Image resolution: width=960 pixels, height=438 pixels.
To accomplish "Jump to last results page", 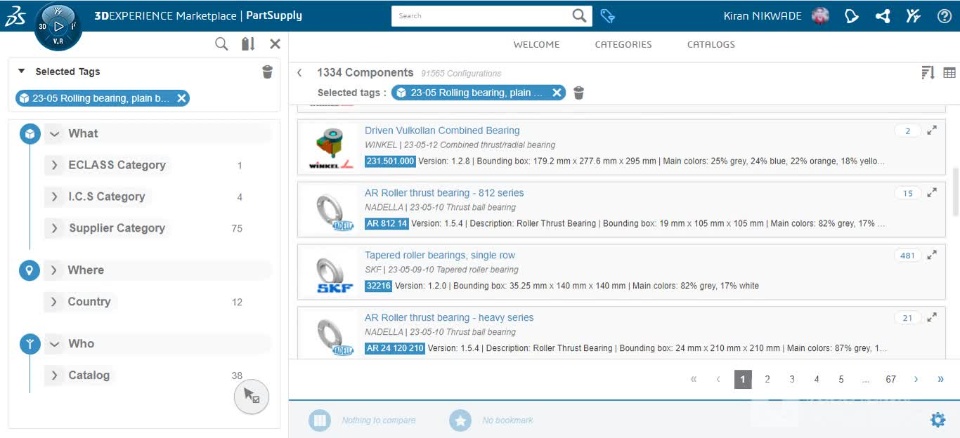I will pyautogui.click(x=940, y=379).
